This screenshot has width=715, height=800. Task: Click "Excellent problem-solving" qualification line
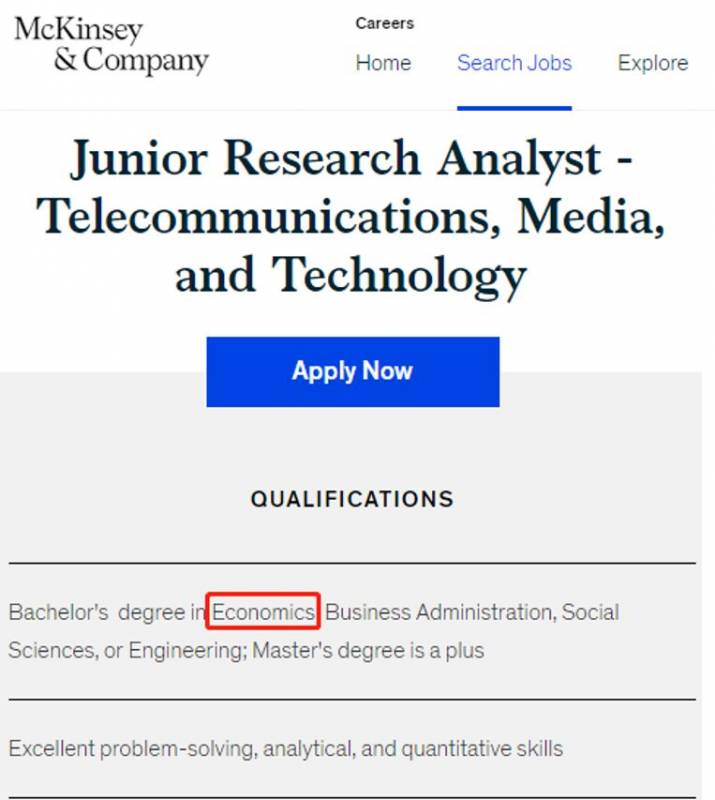(x=133, y=748)
